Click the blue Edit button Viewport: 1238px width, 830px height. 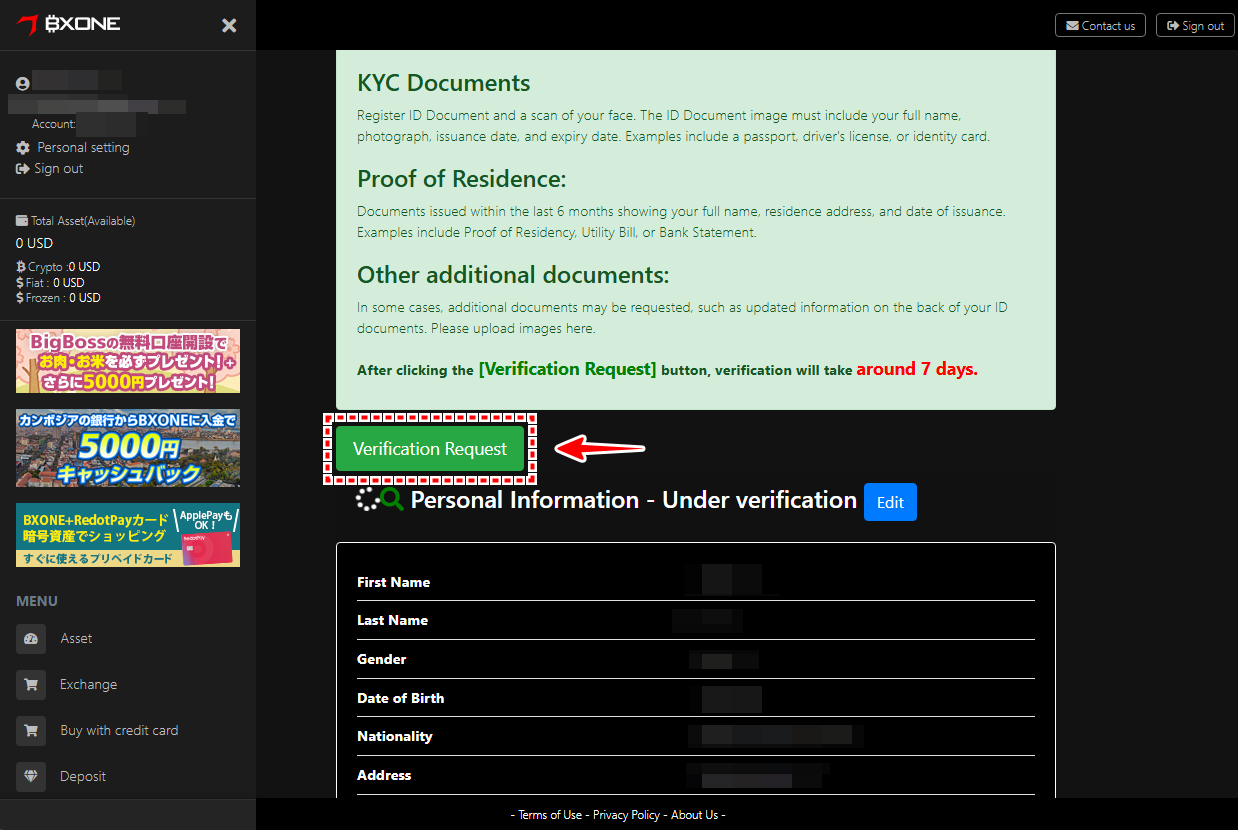point(890,503)
